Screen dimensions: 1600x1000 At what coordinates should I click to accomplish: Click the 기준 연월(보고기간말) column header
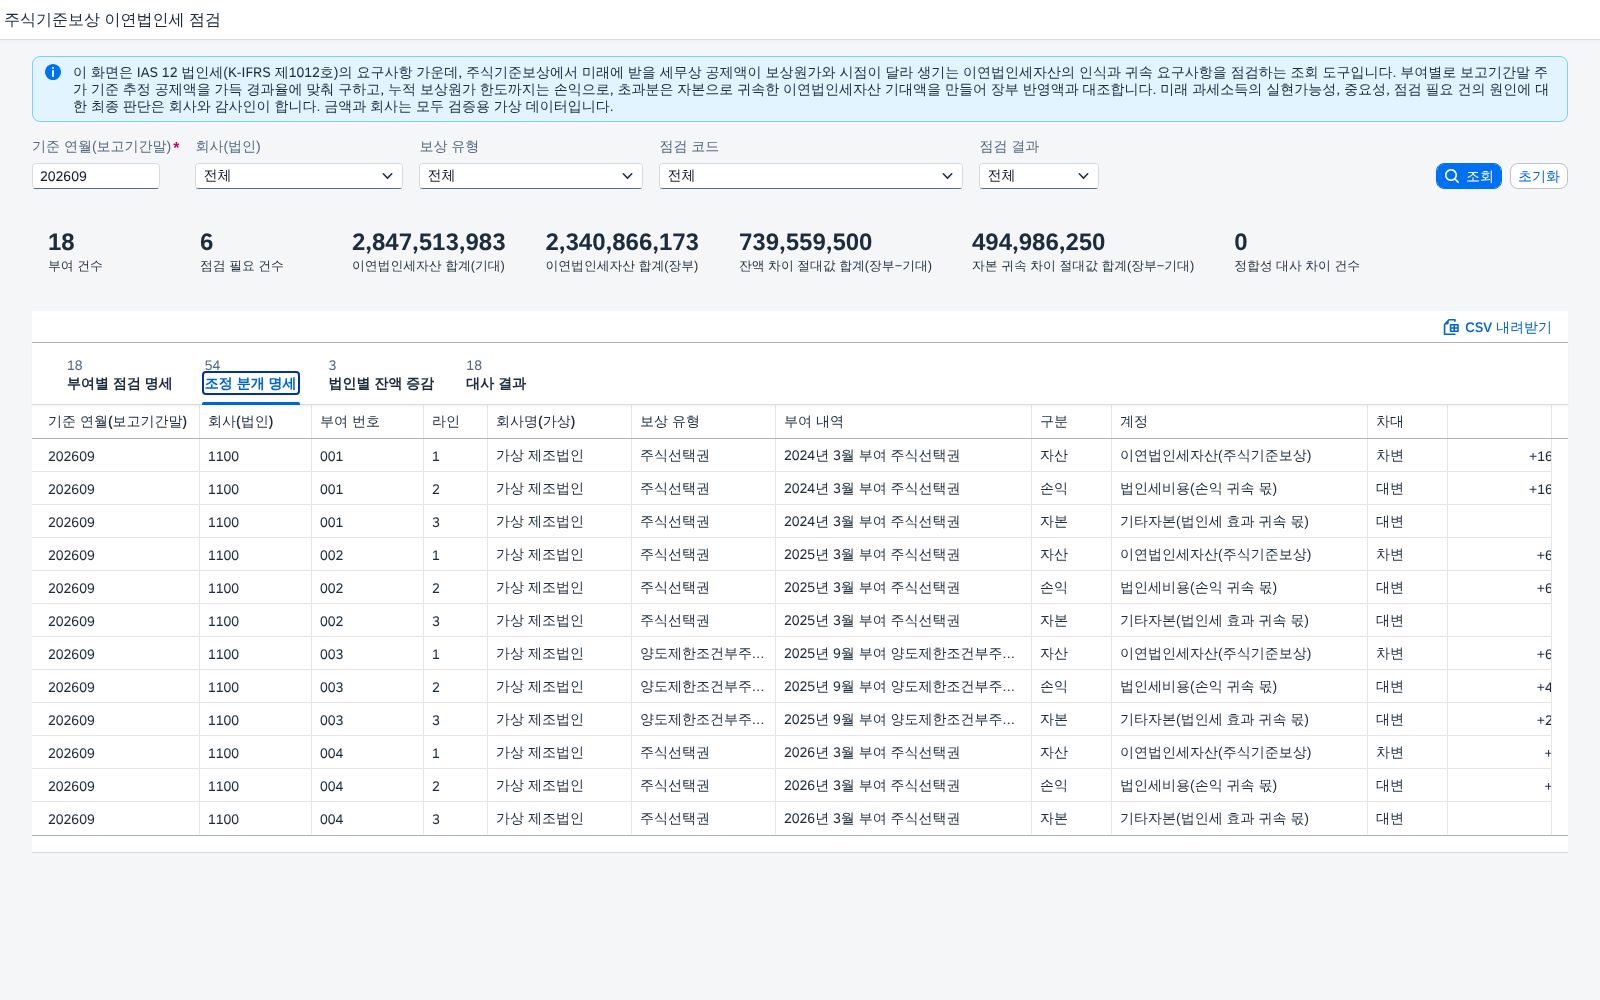pos(117,422)
